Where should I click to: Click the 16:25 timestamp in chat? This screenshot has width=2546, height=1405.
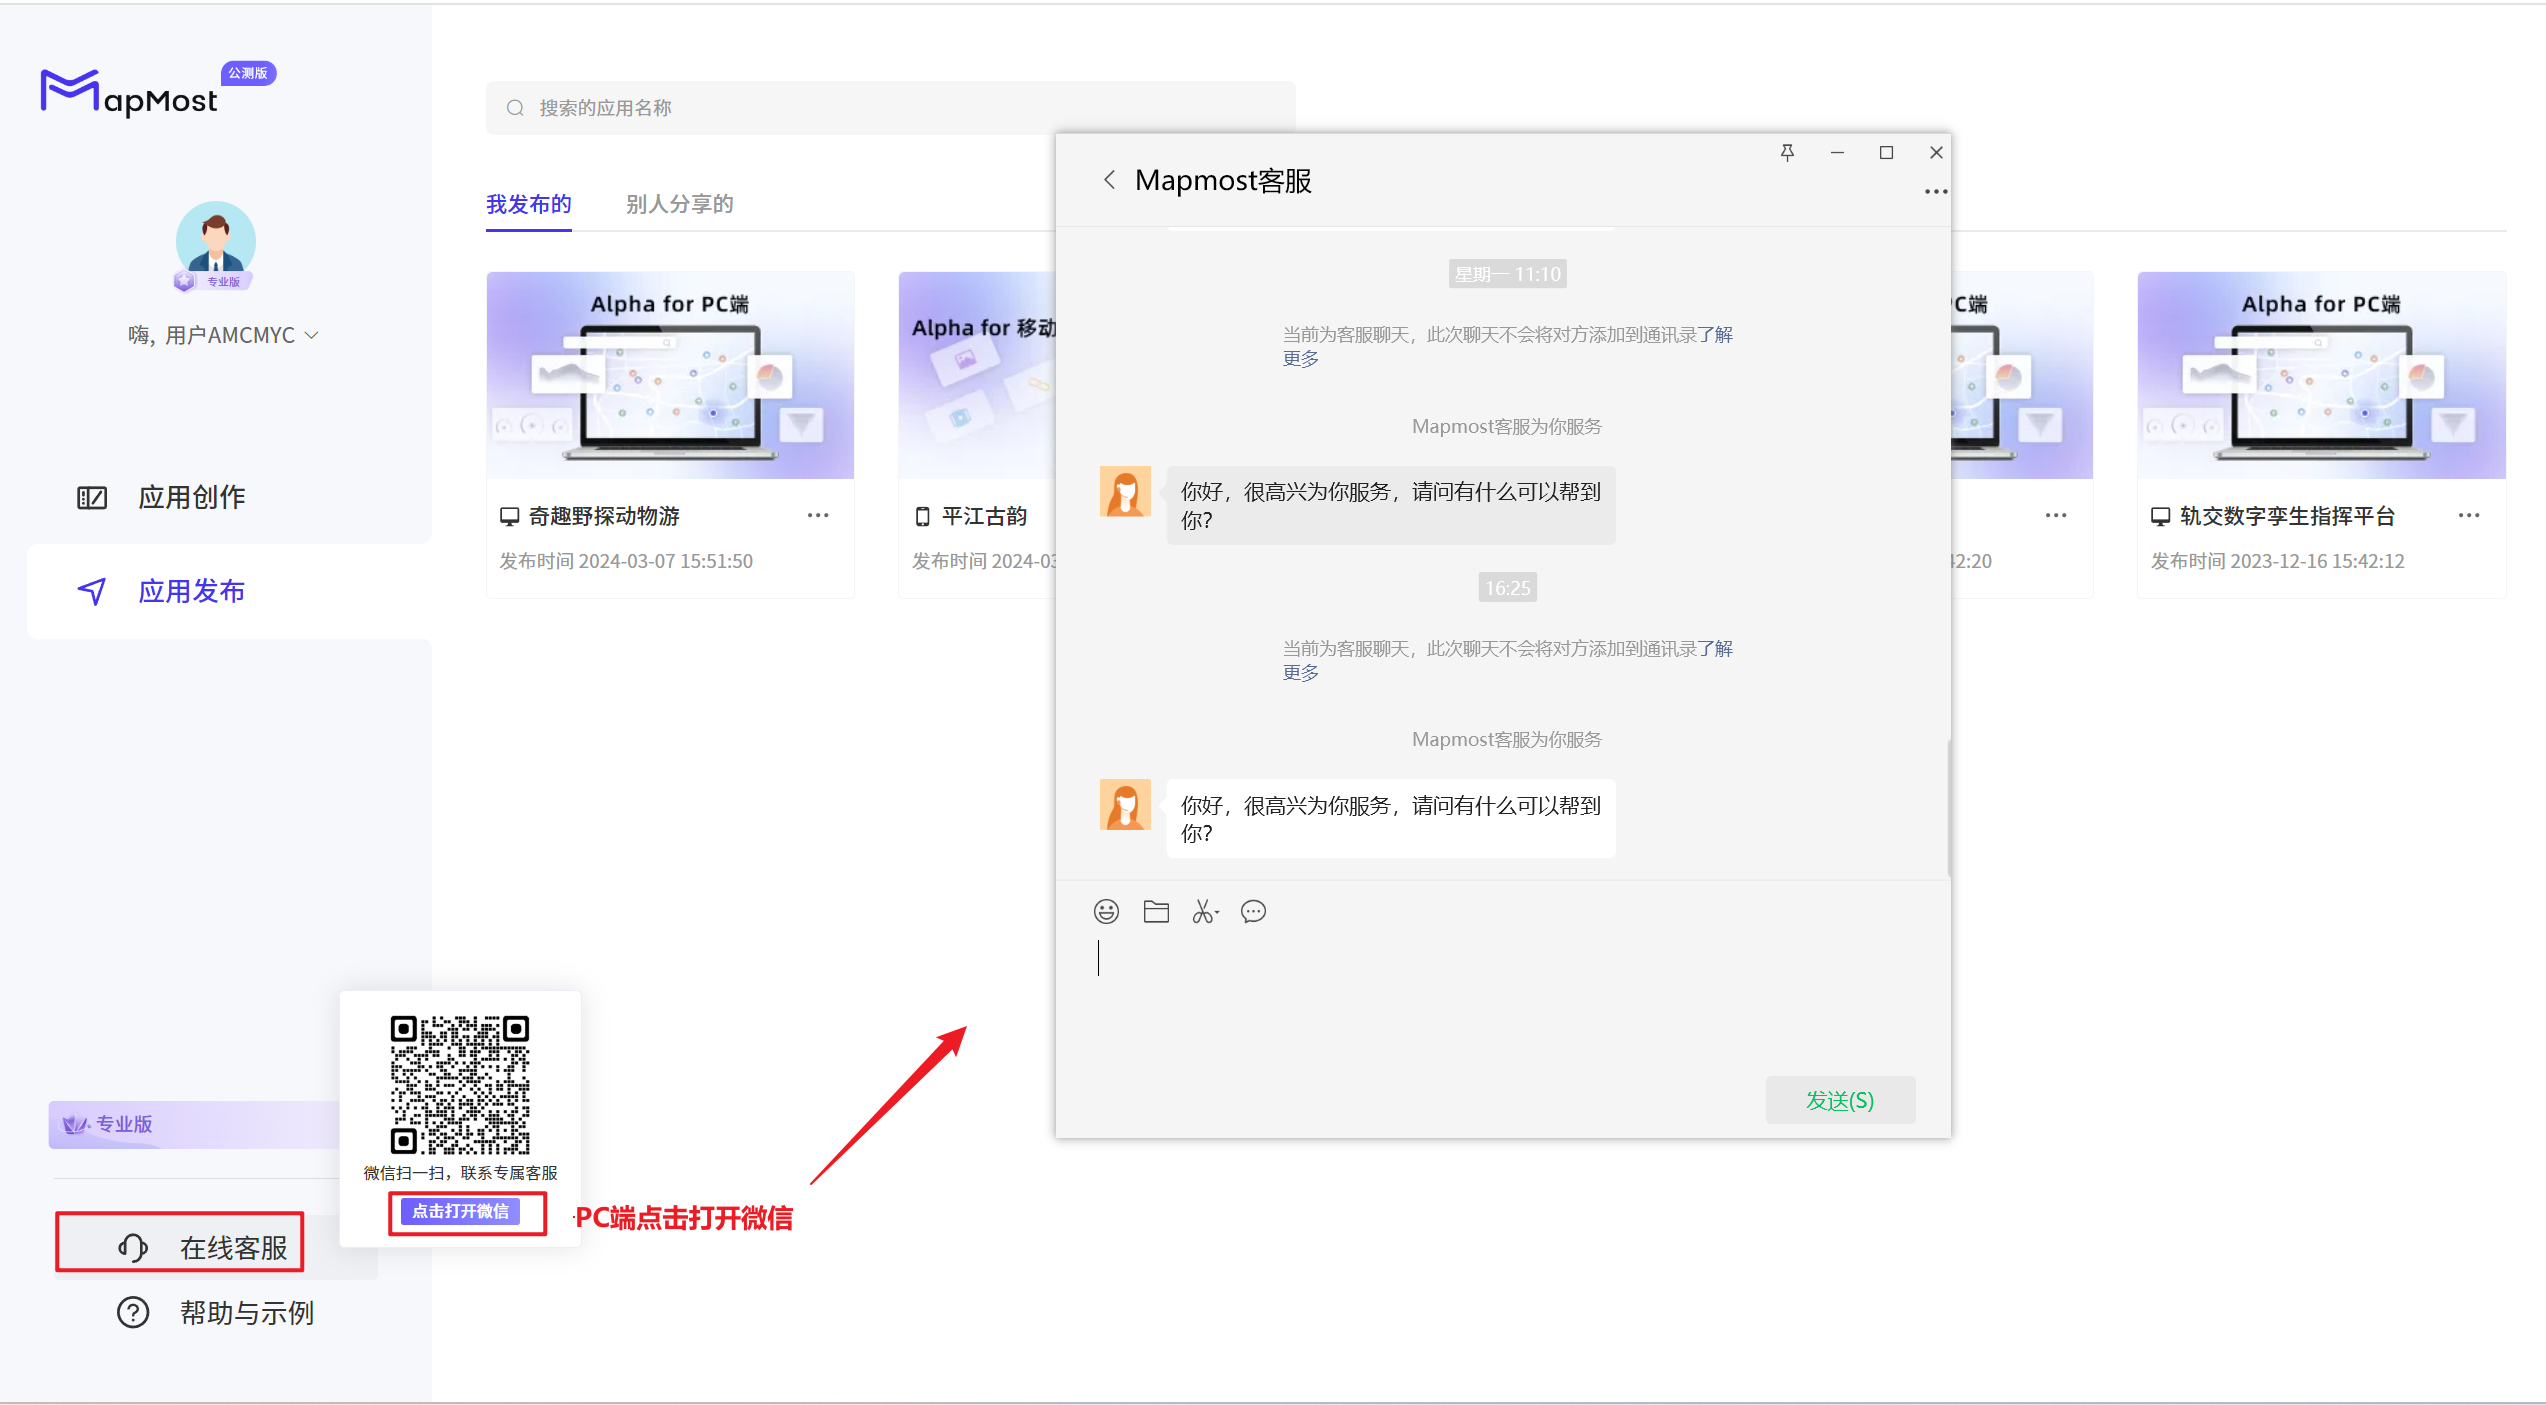click(x=1508, y=587)
